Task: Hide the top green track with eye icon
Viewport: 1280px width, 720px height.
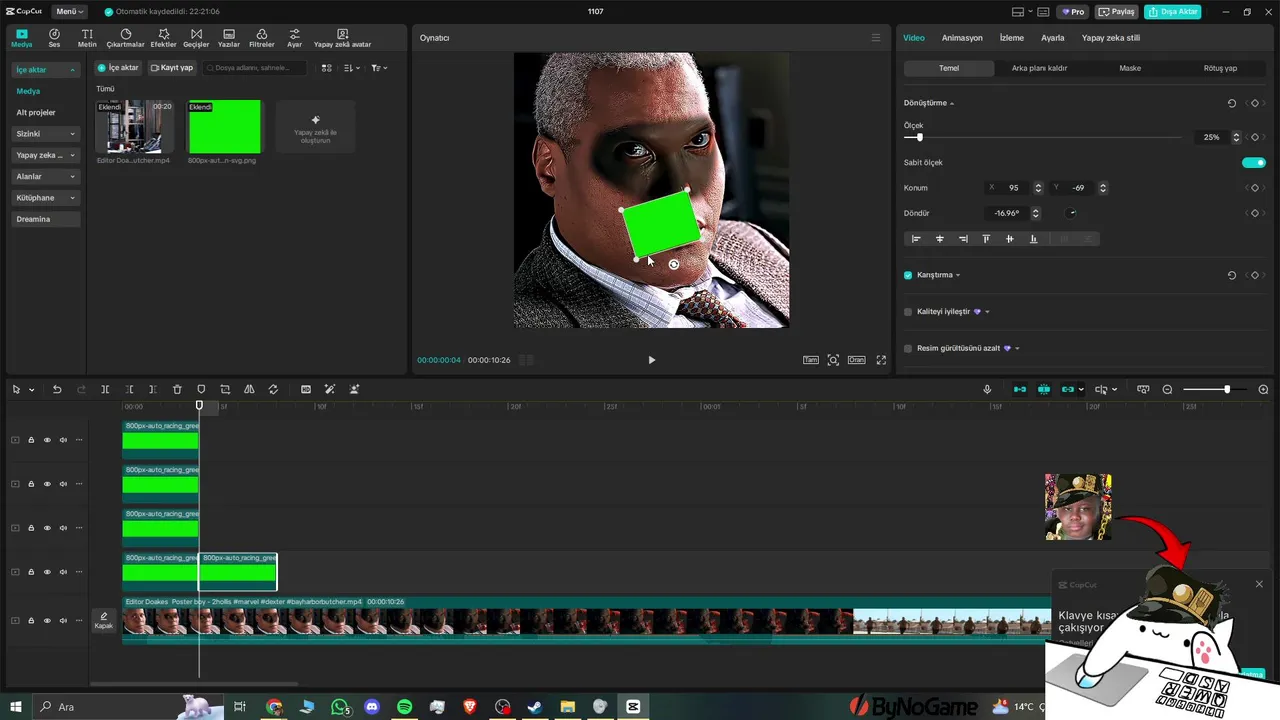Action: (x=47, y=440)
